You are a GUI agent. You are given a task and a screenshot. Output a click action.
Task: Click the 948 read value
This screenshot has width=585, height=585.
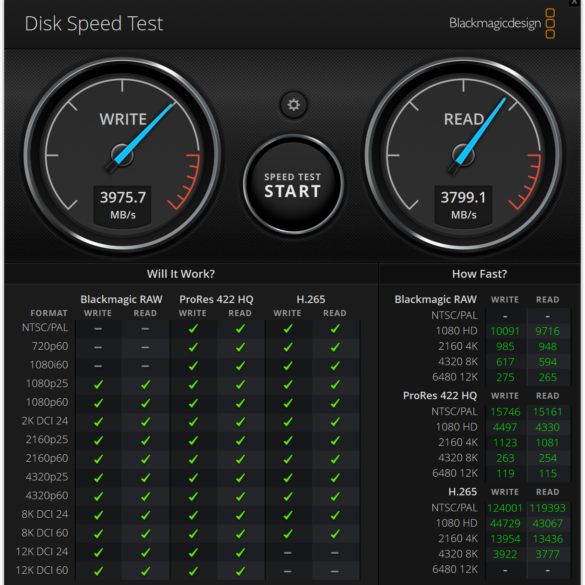[x=547, y=347]
